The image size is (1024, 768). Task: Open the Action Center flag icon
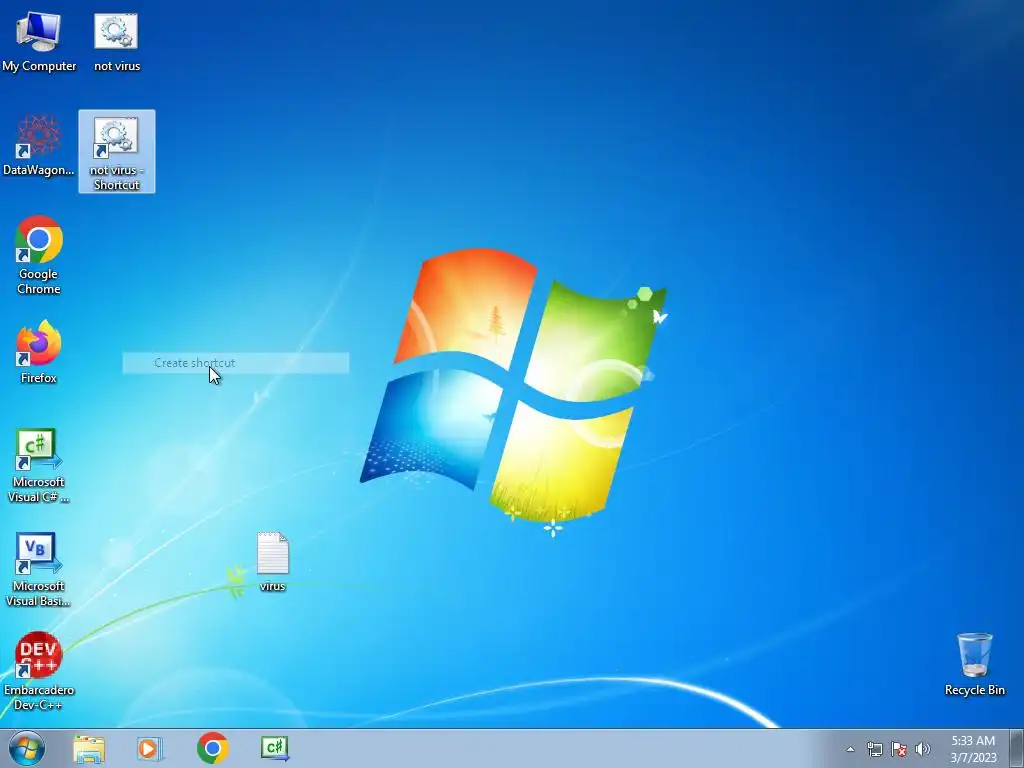[x=899, y=749]
